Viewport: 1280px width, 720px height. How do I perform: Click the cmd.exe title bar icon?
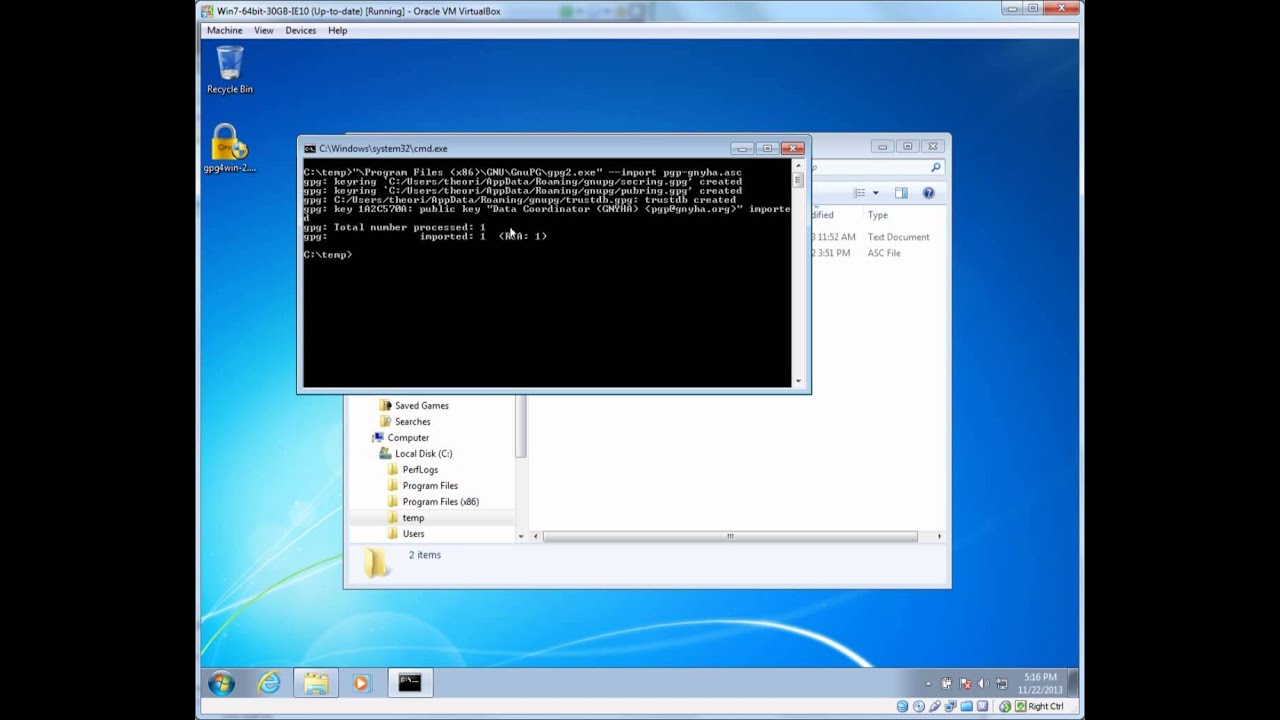pos(310,148)
